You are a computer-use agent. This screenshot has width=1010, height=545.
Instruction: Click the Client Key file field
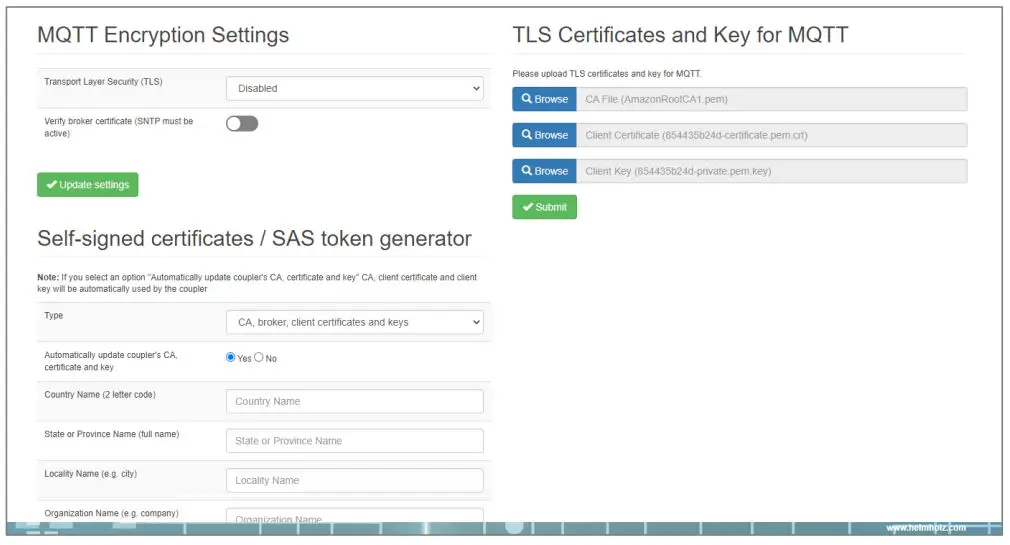tap(771, 171)
